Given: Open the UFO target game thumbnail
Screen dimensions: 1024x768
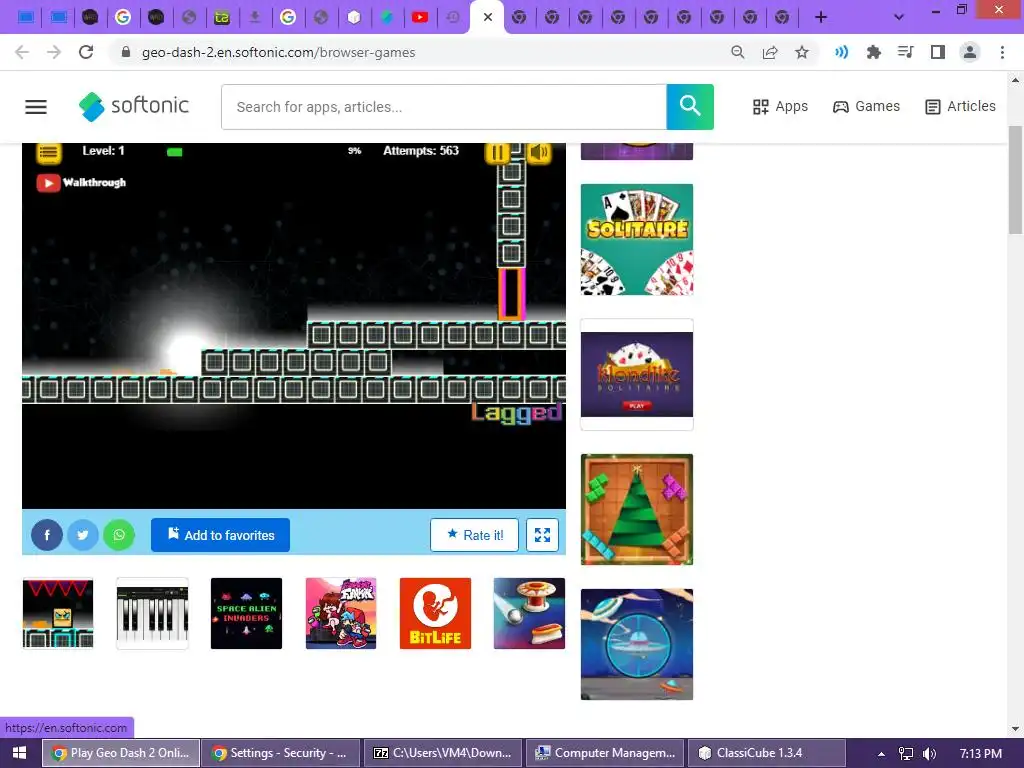Looking at the screenshot, I should coord(637,645).
